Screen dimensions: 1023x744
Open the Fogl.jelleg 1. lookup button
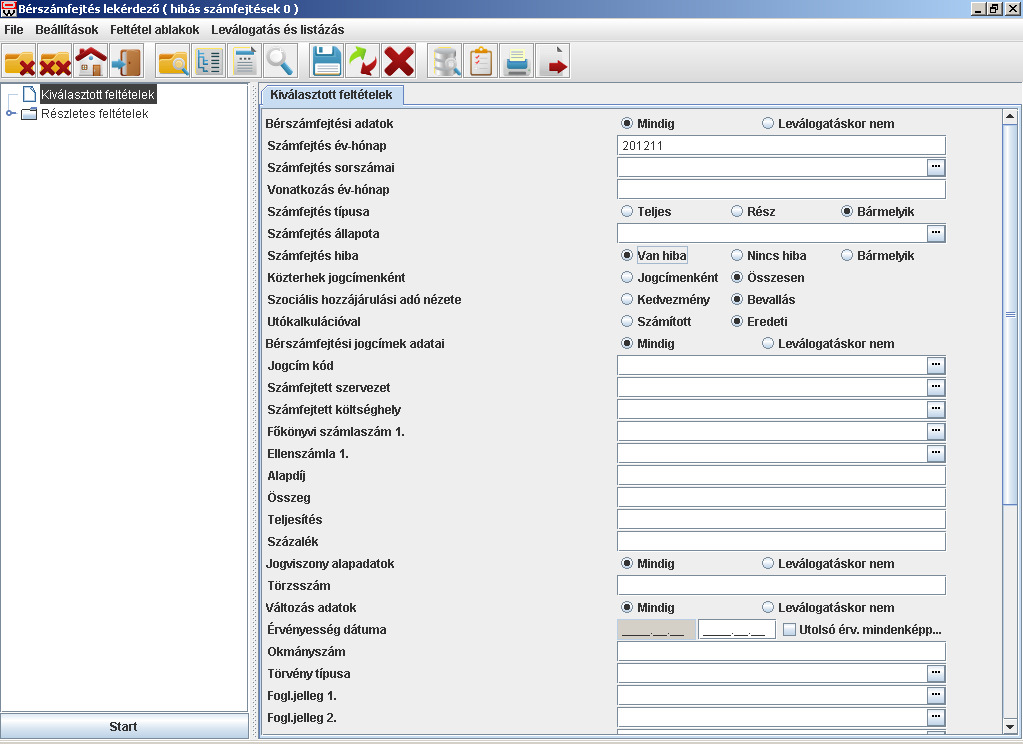(x=936, y=696)
